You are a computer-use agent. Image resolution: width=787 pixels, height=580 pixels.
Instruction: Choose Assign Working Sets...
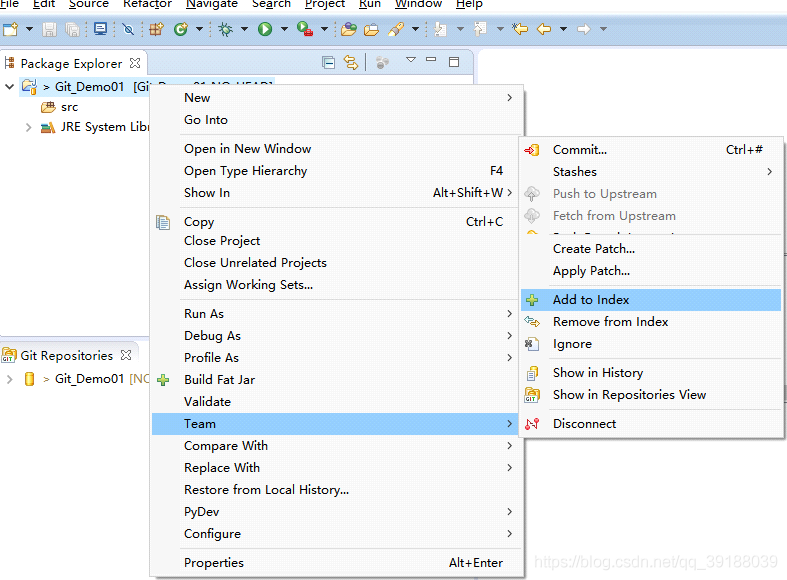click(x=337, y=285)
